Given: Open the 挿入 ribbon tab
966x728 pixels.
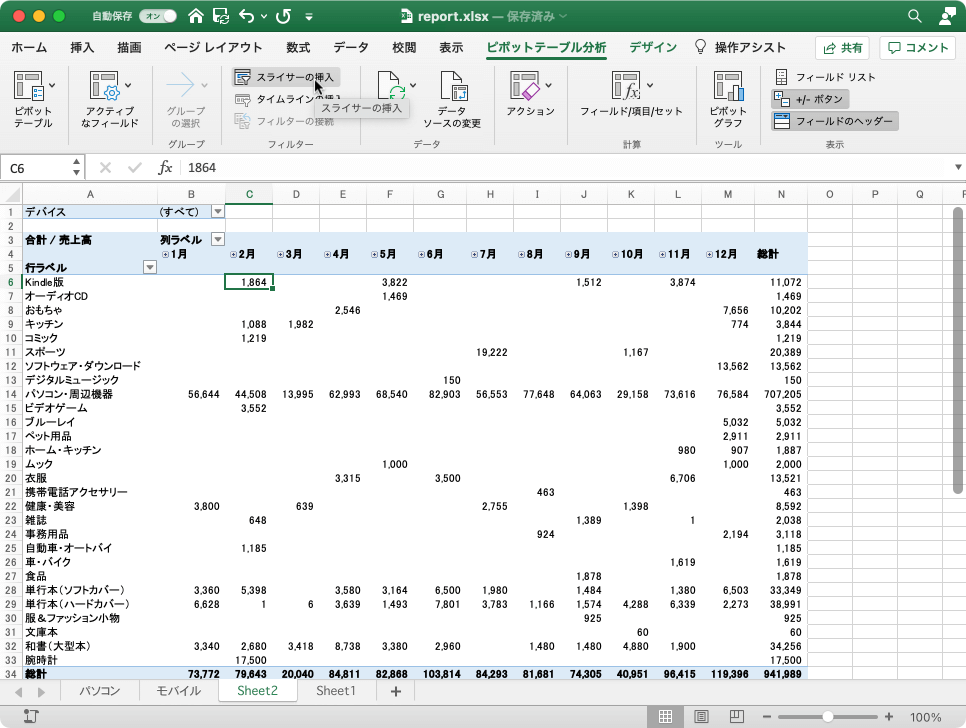Looking at the screenshot, I should 82,47.
